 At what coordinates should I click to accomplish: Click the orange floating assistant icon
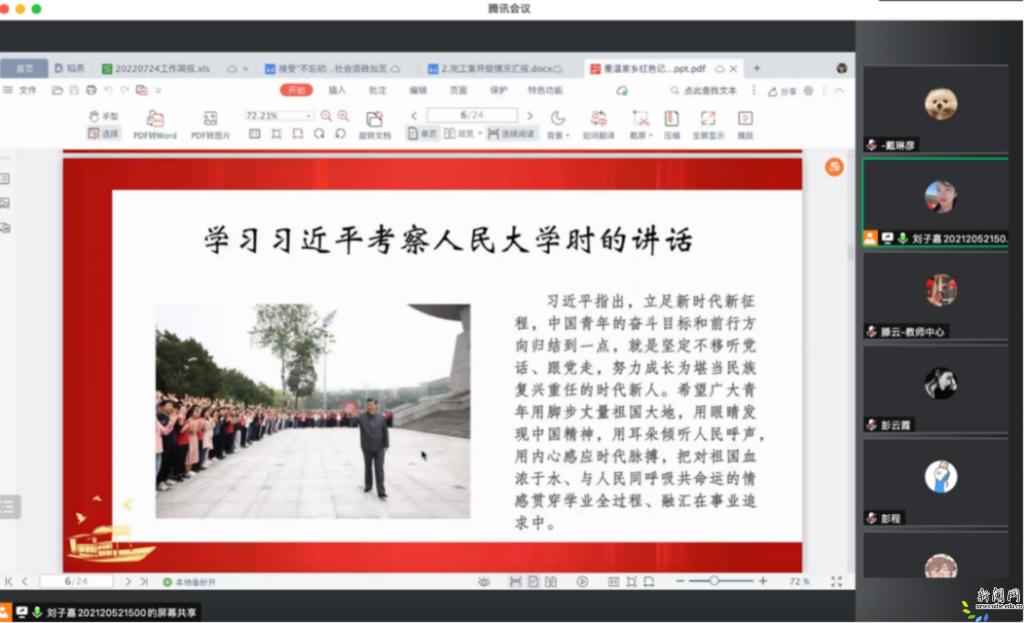coord(834,167)
